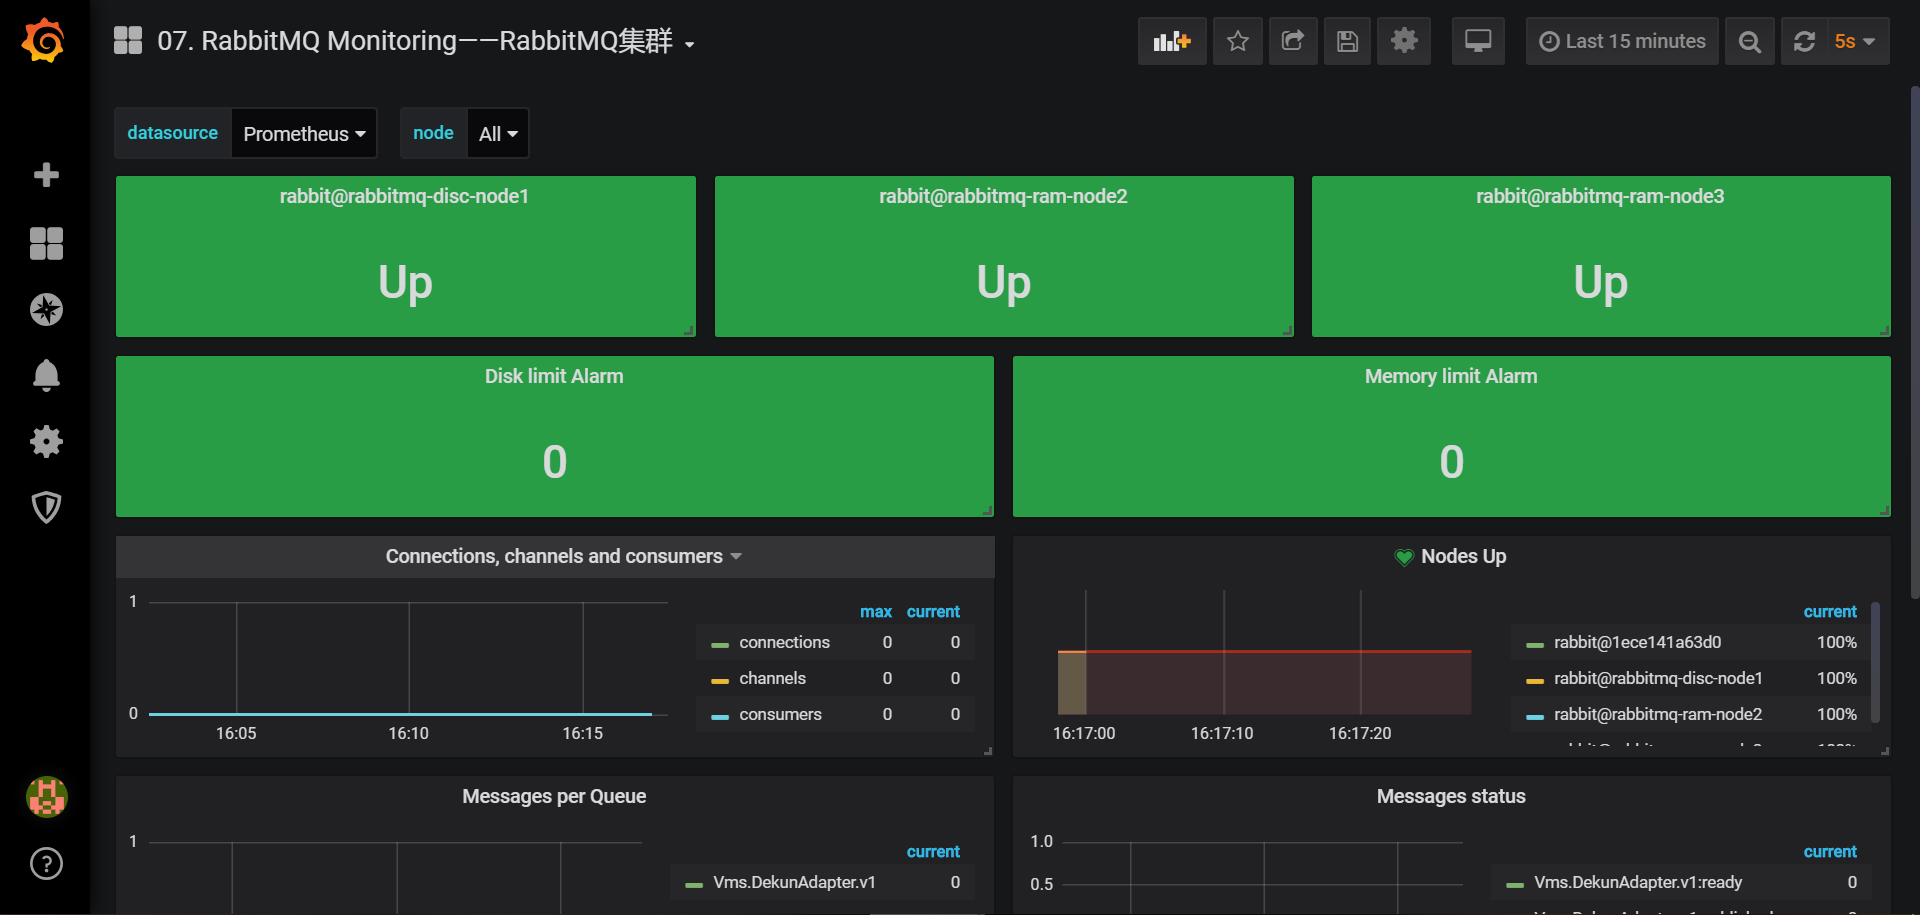Image resolution: width=1920 pixels, height=915 pixels.
Task: Click the datasource variable label
Action: (172, 133)
